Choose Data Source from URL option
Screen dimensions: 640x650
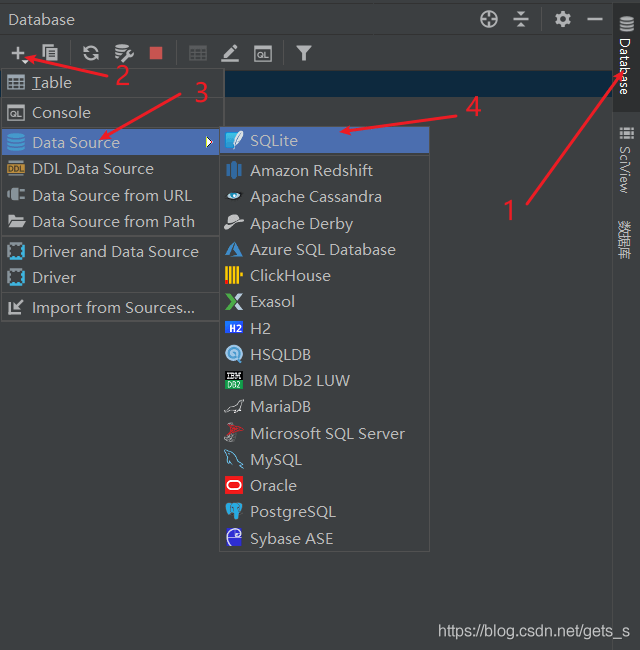pyautogui.click(x=111, y=195)
